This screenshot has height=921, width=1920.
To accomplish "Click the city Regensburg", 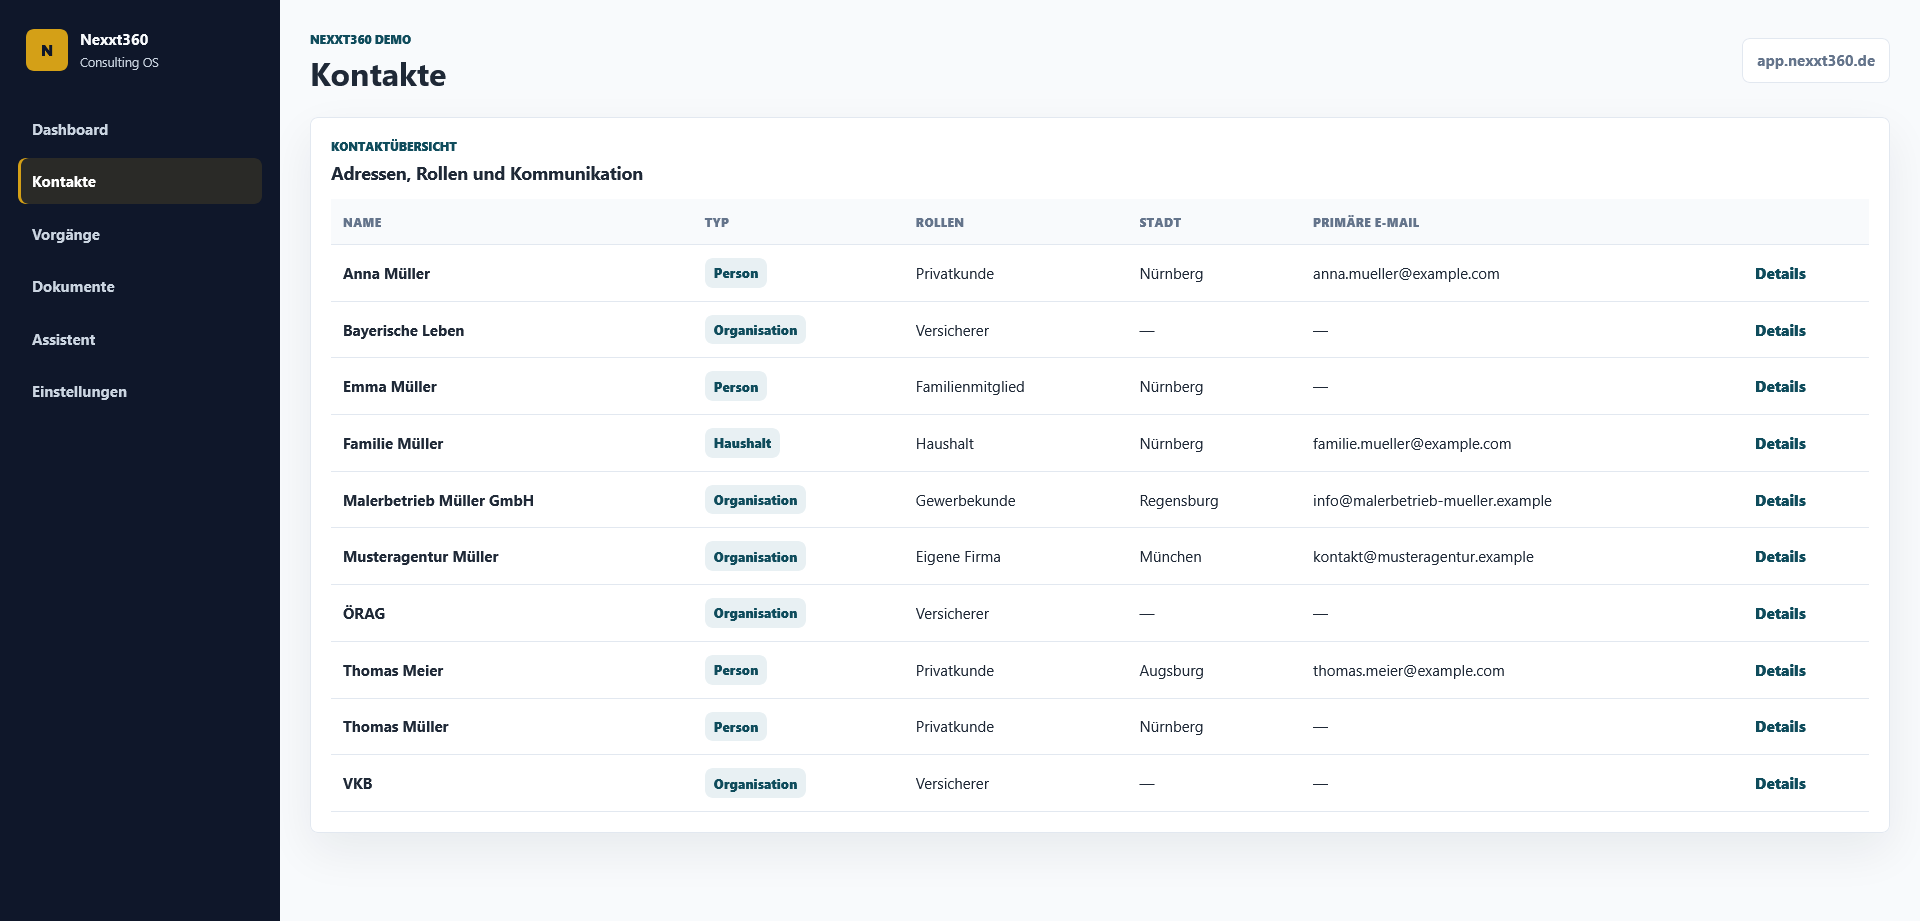I will click(x=1179, y=501).
